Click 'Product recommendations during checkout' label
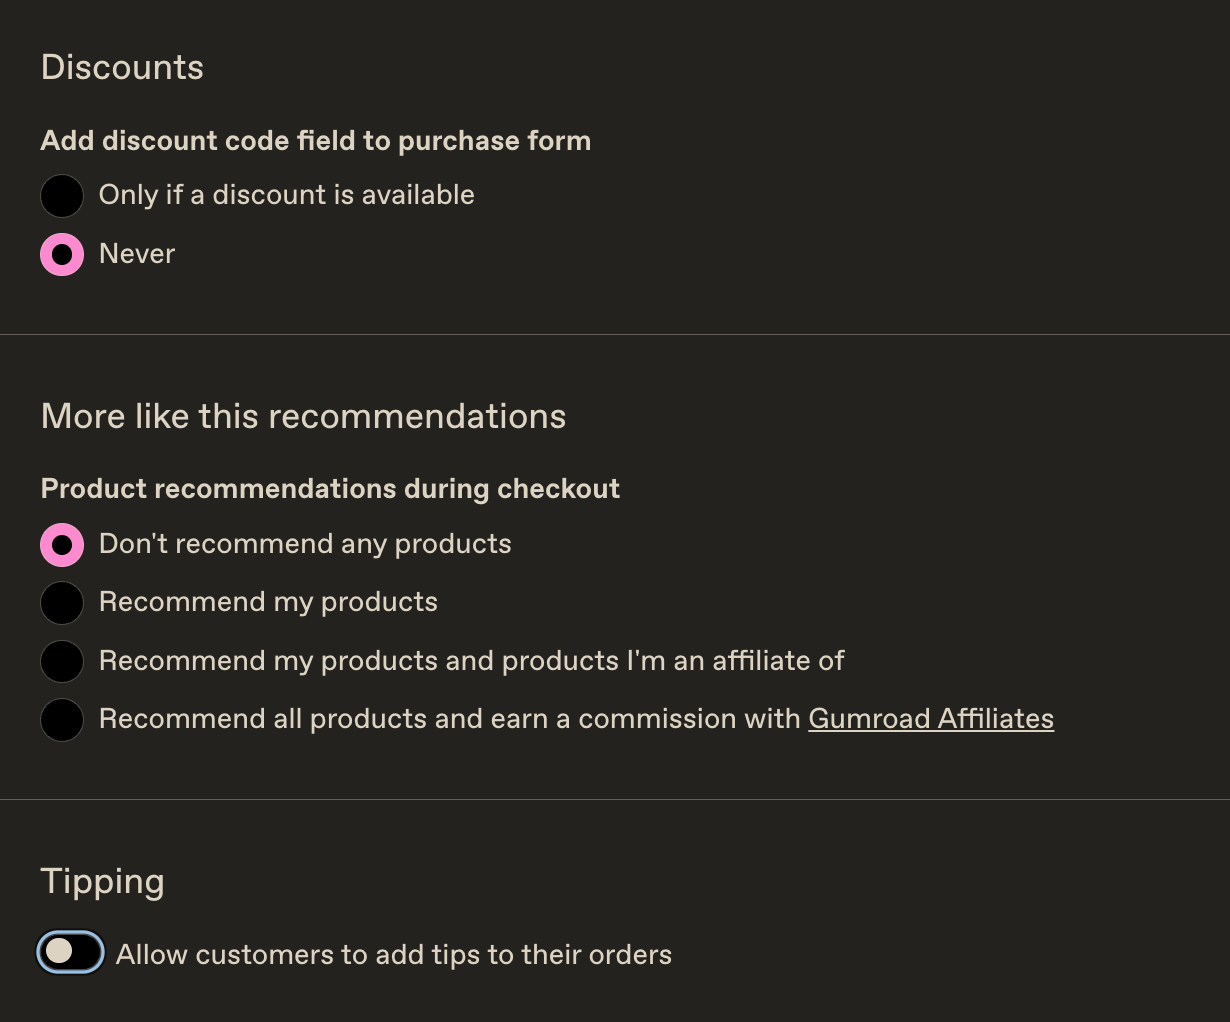Image resolution: width=1230 pixels, height=1022 pixels. coord(330,488)
